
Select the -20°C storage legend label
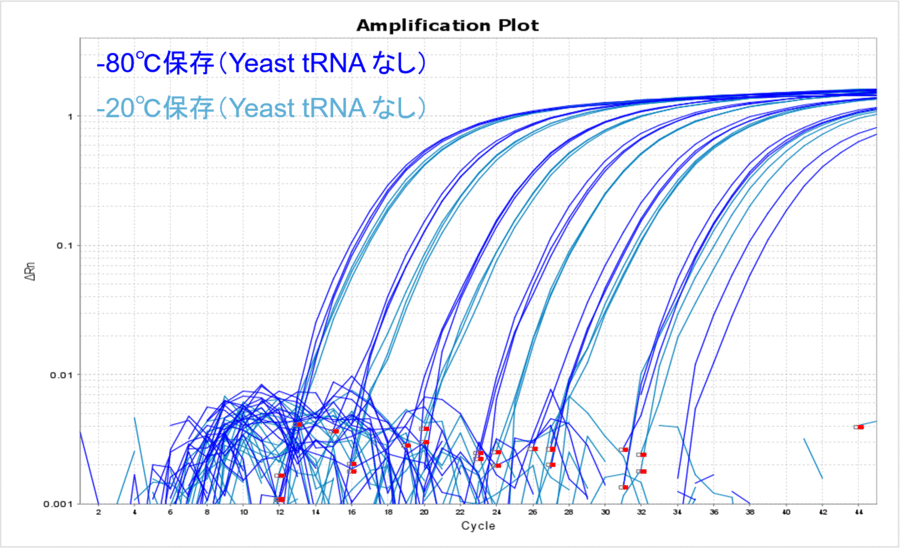point(263,106)
